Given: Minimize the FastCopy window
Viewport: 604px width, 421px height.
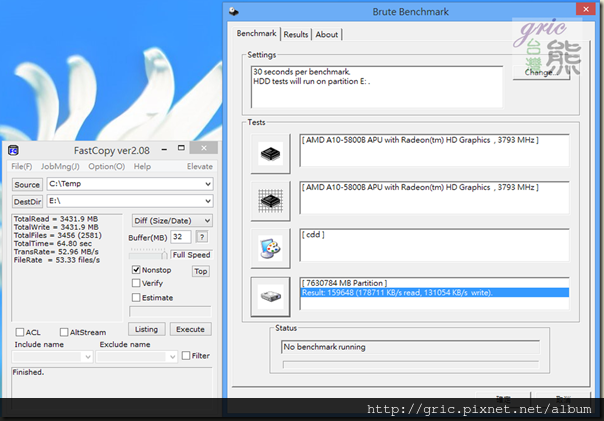Looking at the screenshot, I should (x=164, y=149).
